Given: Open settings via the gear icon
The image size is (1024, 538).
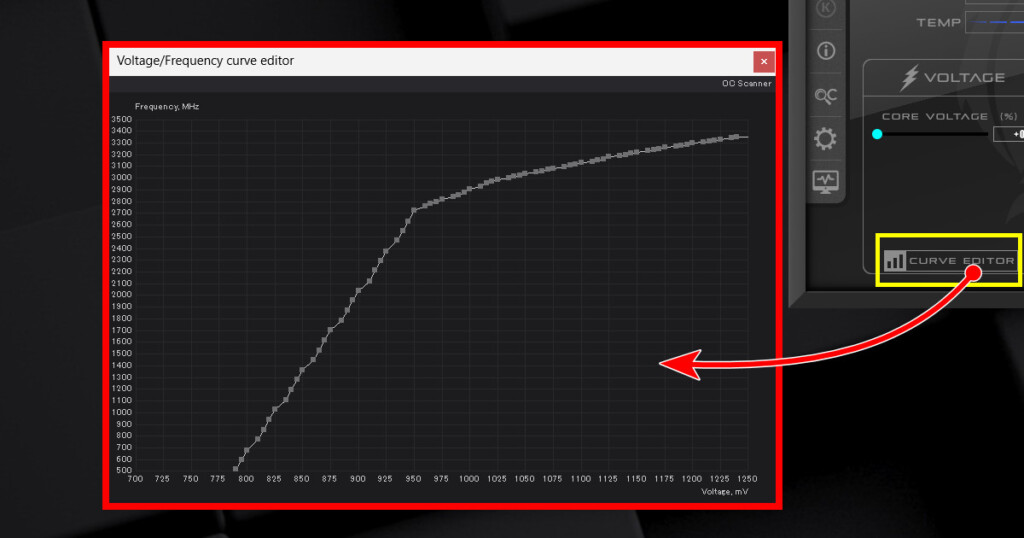Looking at the screenshot, I should point(826,139).
